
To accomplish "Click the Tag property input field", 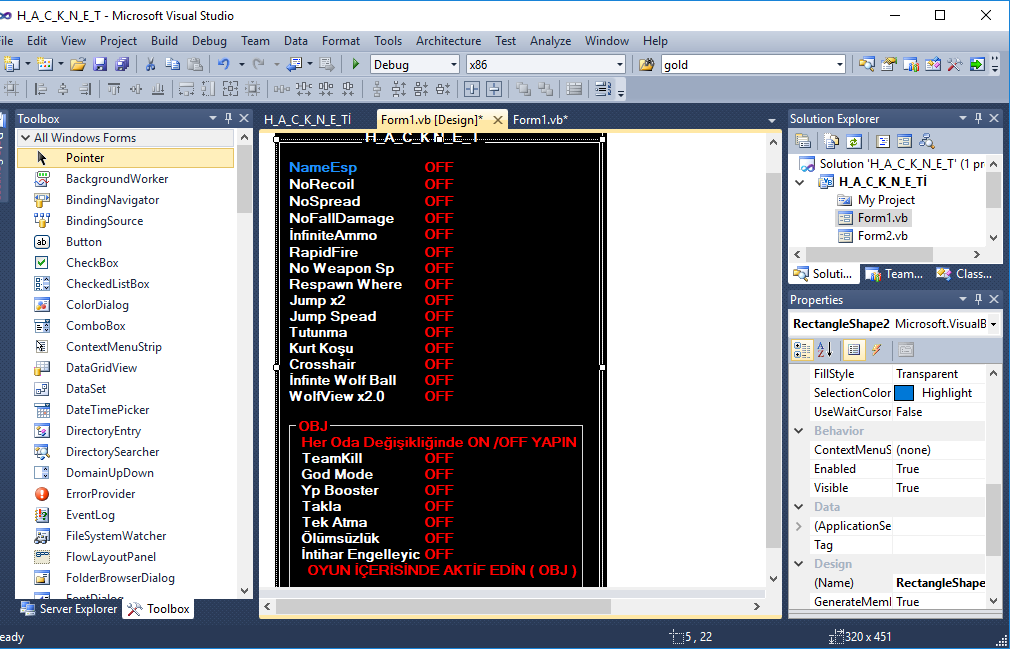I will coord(939,545).
